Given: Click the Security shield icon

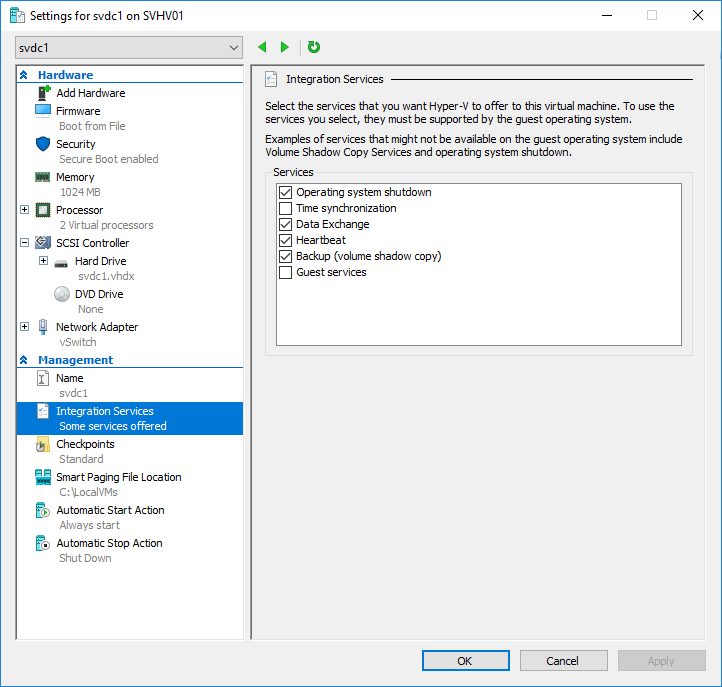Looking at the screenshot, I should tap(43, 144).
